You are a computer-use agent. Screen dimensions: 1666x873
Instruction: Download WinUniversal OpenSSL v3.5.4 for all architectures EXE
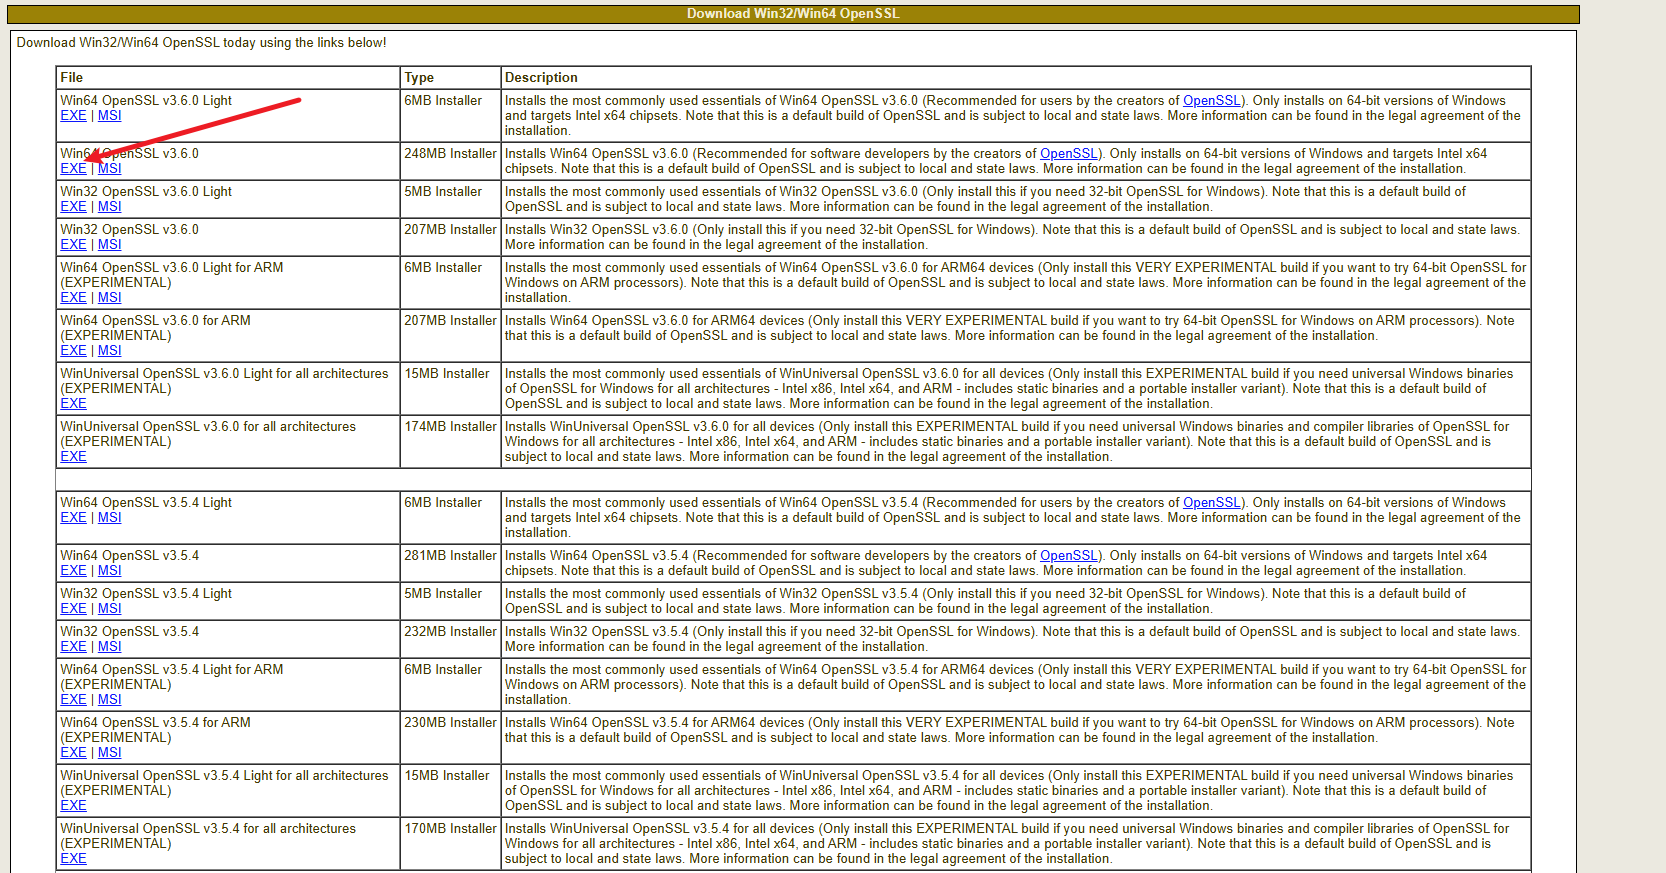click(x=73, y=859)
